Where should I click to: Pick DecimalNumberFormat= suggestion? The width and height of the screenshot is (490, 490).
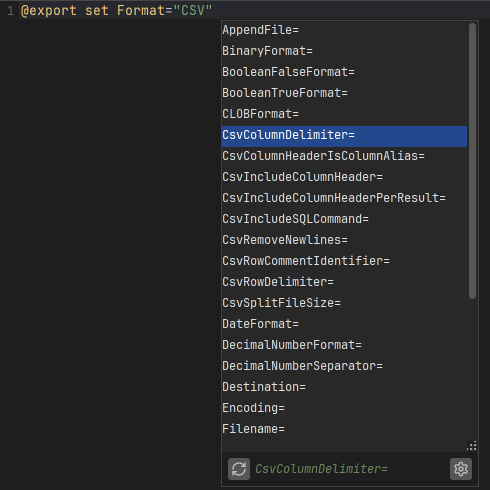tap(344, 345)
